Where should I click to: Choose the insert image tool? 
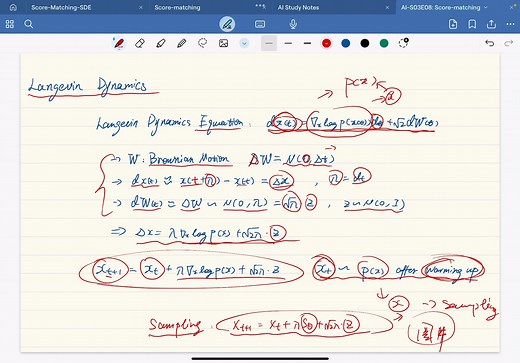[223, 43]
